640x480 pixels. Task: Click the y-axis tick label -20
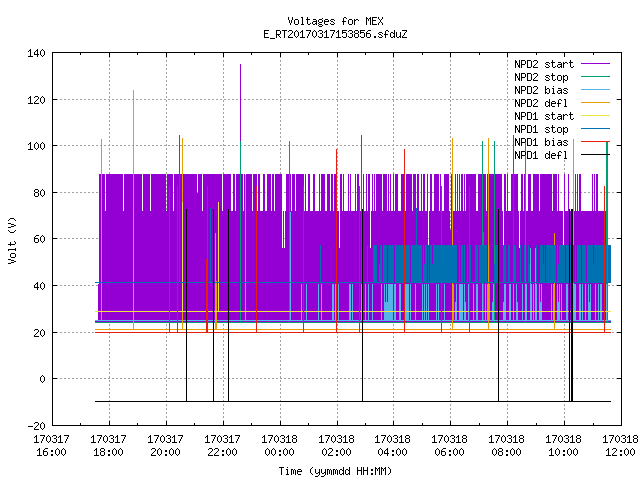[x=36, y=426]
